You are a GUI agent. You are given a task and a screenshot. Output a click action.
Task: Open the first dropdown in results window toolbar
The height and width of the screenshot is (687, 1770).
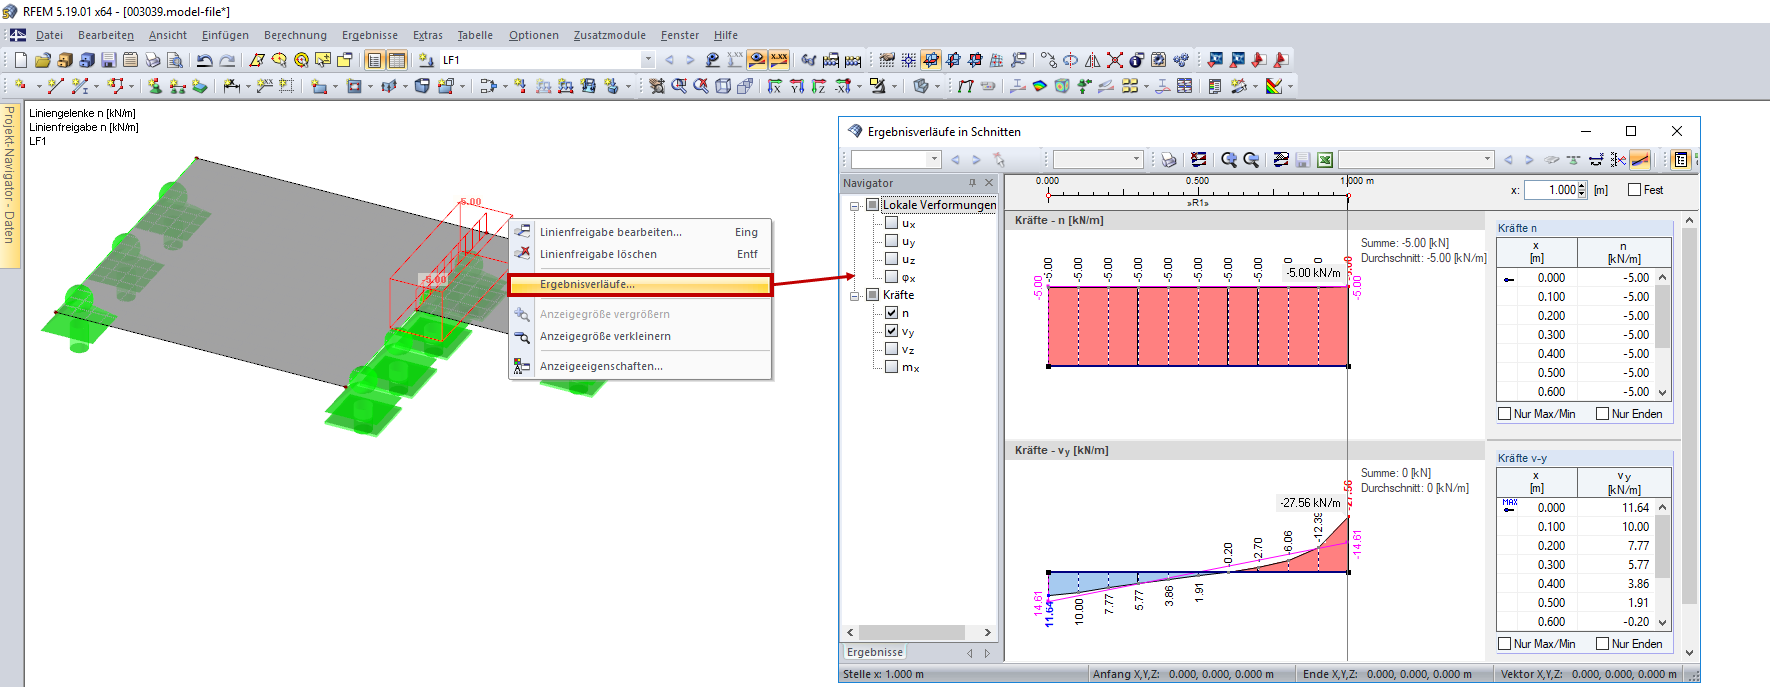(934, 160)
